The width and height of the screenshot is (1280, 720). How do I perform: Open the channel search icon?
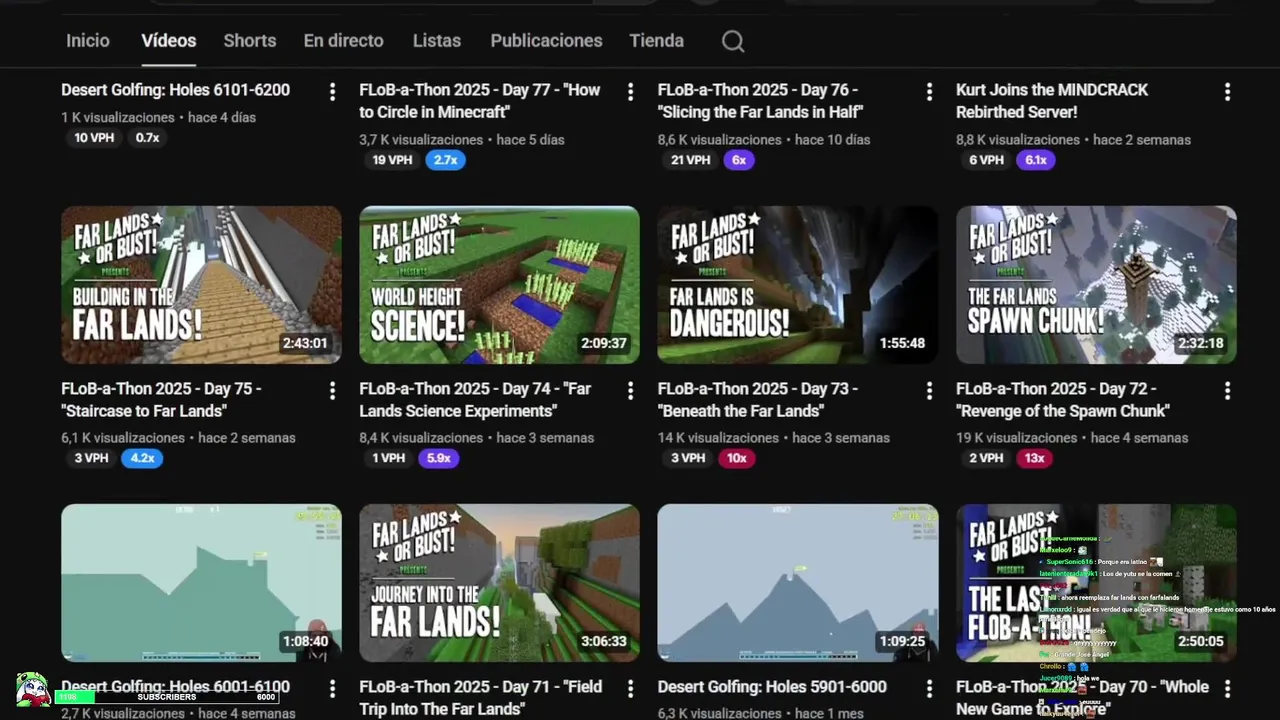[x=733, y=41]
